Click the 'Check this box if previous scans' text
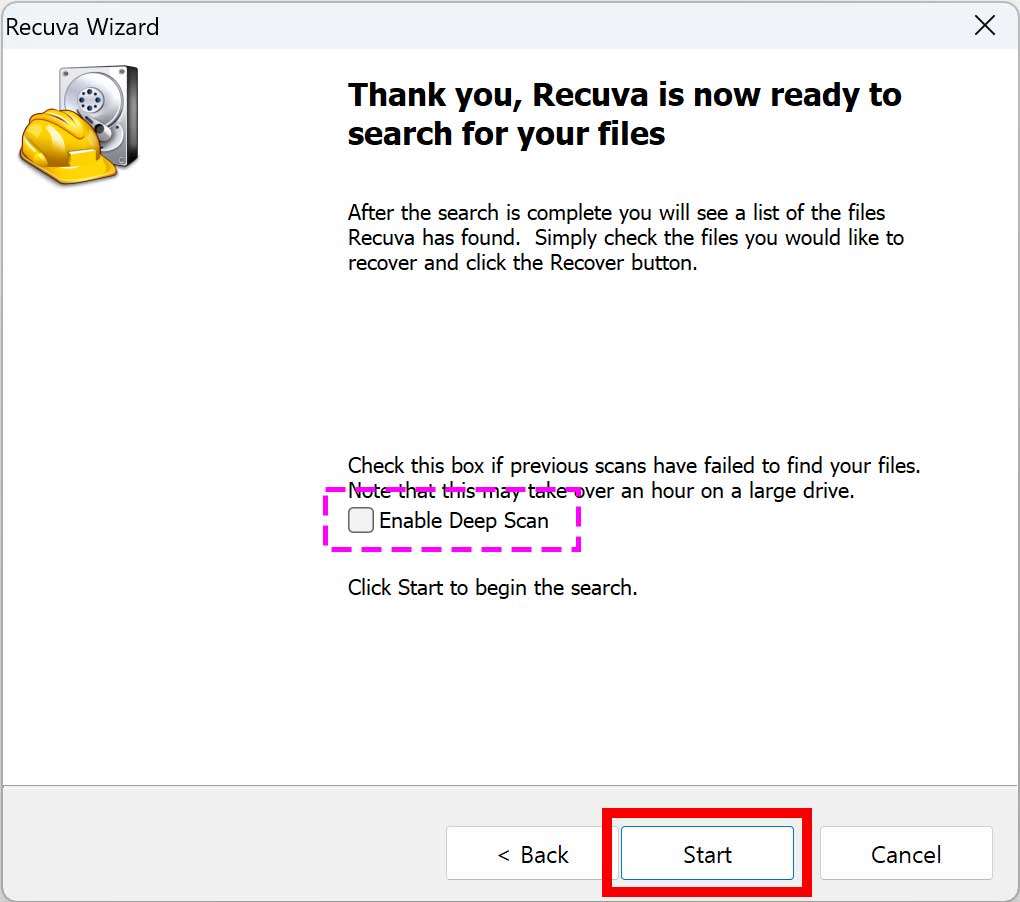1020x902 pixels. pos(634,466)
